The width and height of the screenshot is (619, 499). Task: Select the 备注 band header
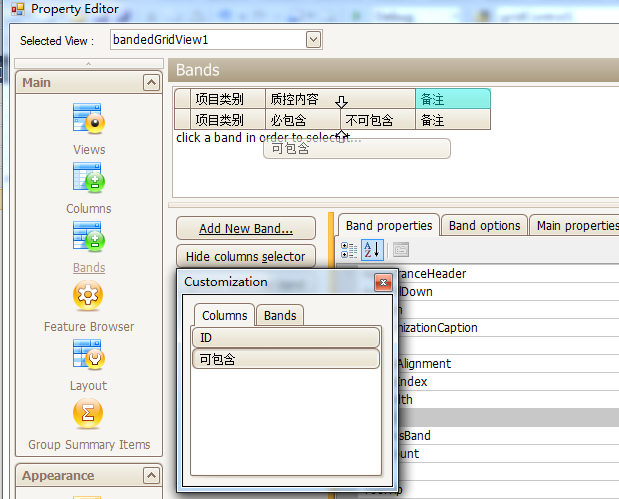click(453, 99)
